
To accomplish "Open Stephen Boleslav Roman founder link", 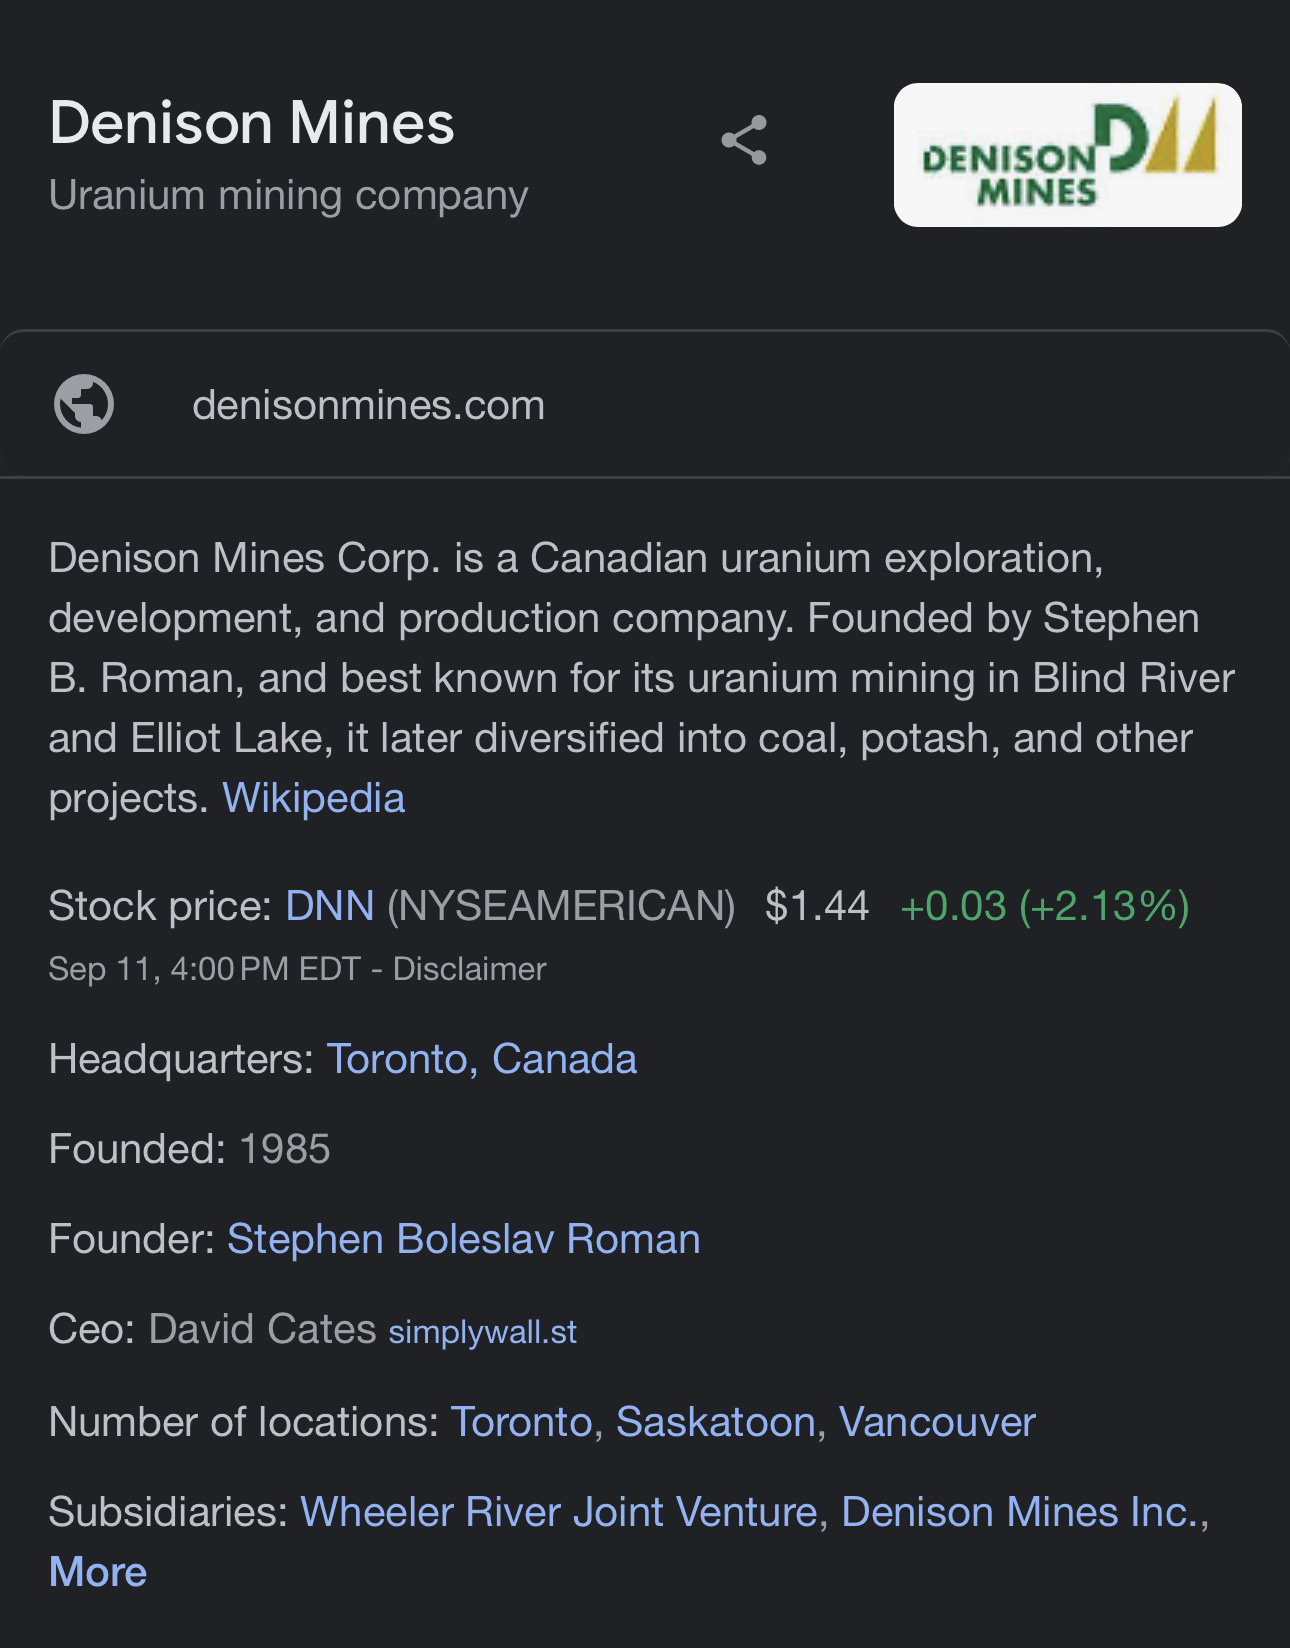I will (463, 1239).
